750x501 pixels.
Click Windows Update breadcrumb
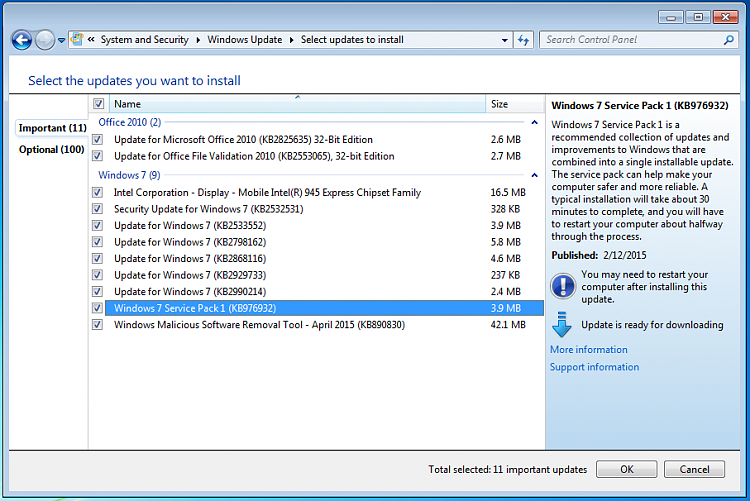(244, 40)
